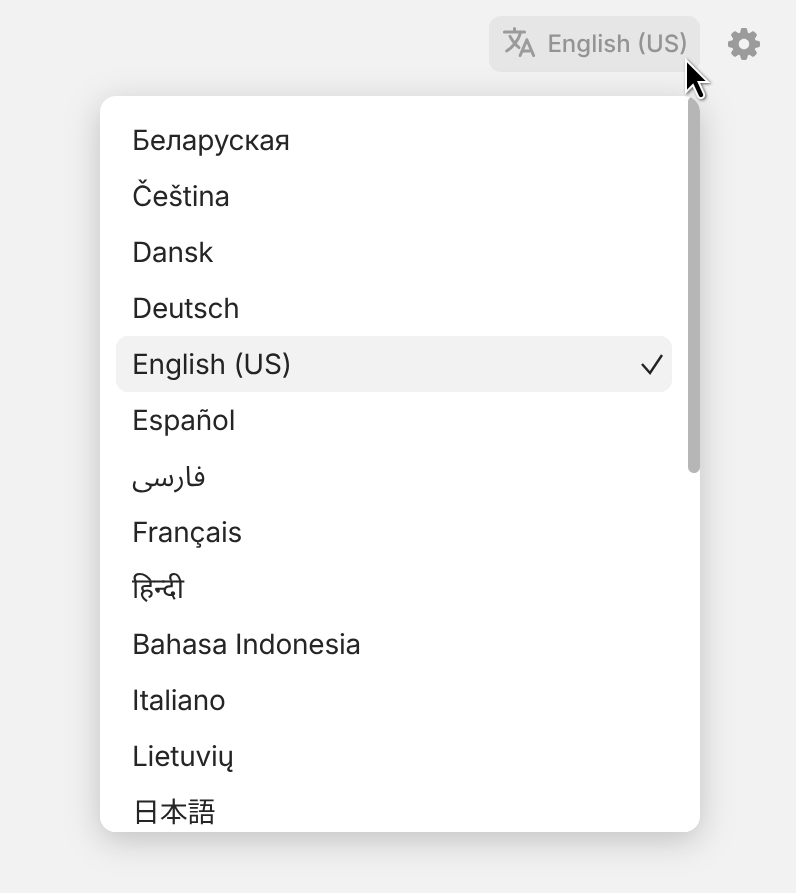This screenshot has width=796, height=893.
Task: Select the Hindi हिन्दी option
Action: pos(158,589)
